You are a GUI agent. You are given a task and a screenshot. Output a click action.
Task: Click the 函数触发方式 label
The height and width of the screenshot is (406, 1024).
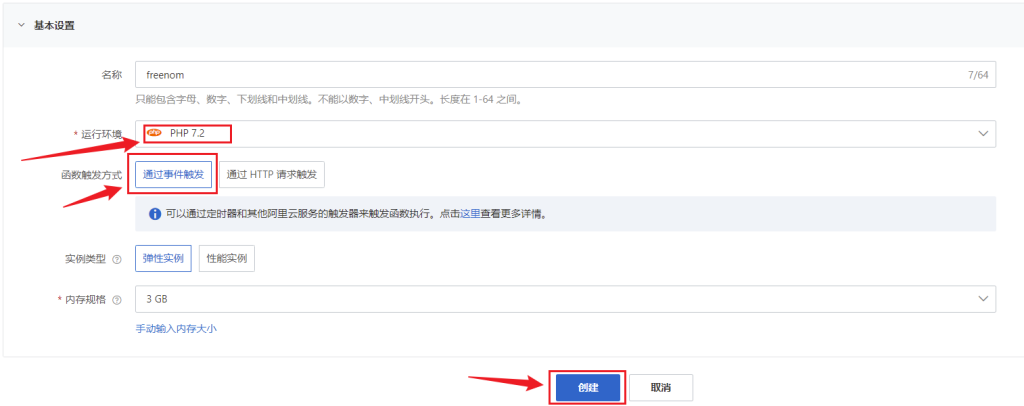tap(91, 176)
